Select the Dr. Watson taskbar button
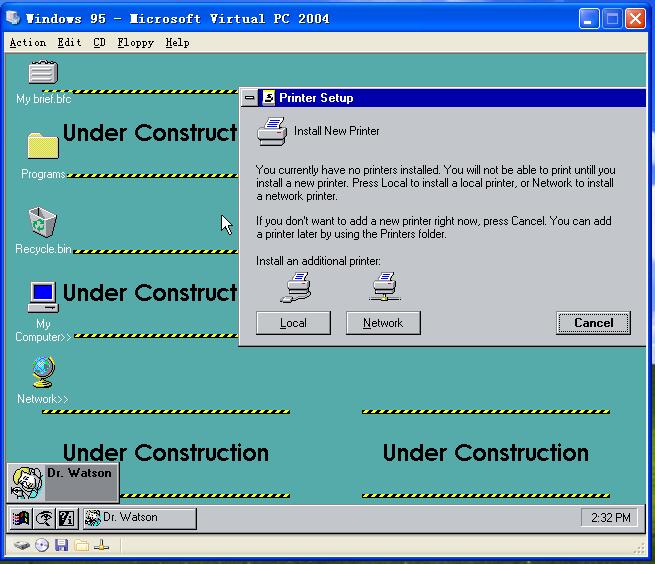655x564 pixels. [x=140, y=518]
